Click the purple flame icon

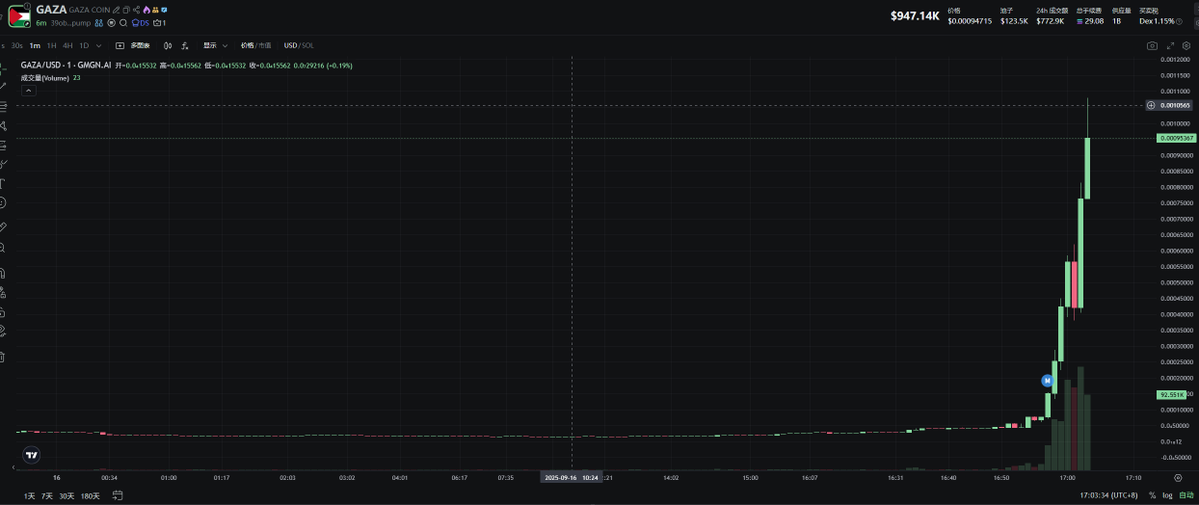pos(146,10)
